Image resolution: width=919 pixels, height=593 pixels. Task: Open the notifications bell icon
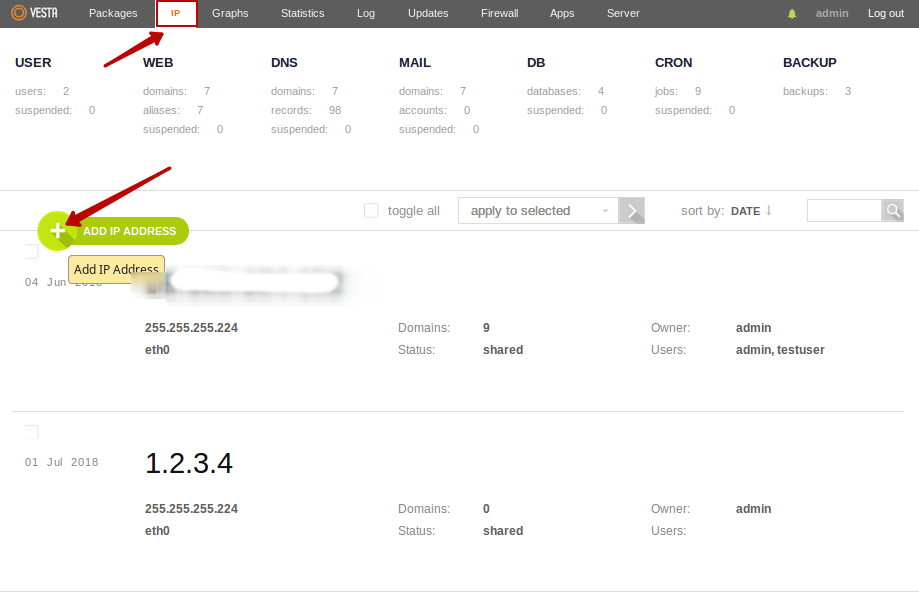coord(792,14)
